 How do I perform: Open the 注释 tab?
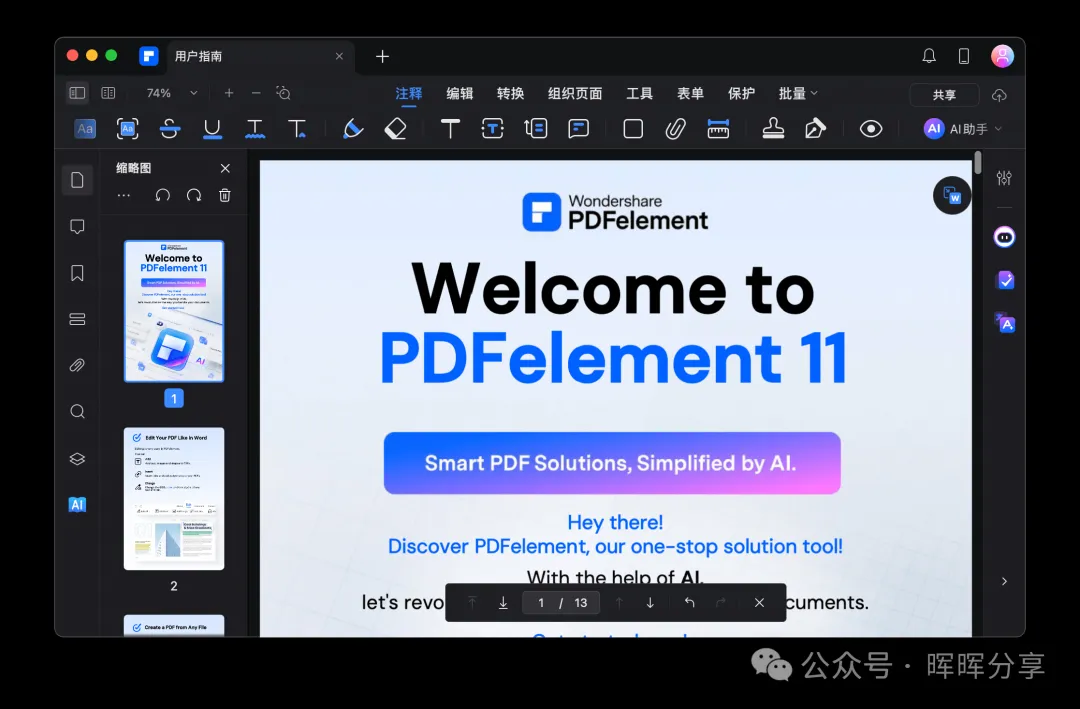click(408, 94)
